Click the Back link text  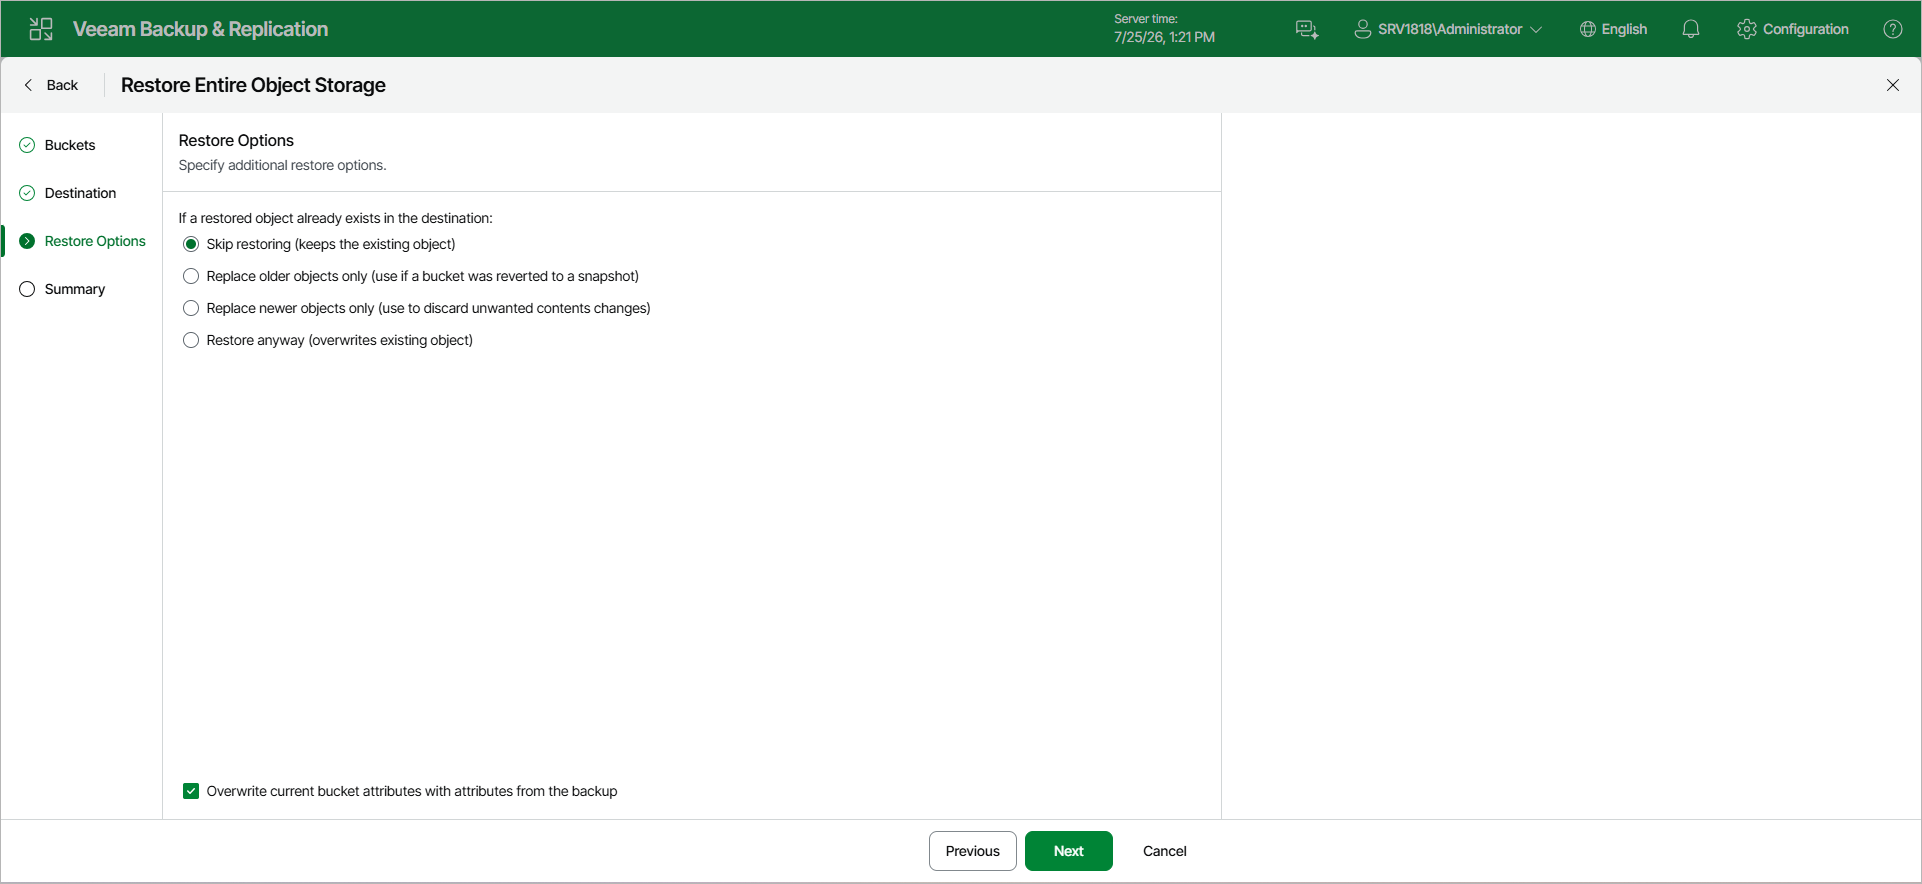[x=62, y=85]
